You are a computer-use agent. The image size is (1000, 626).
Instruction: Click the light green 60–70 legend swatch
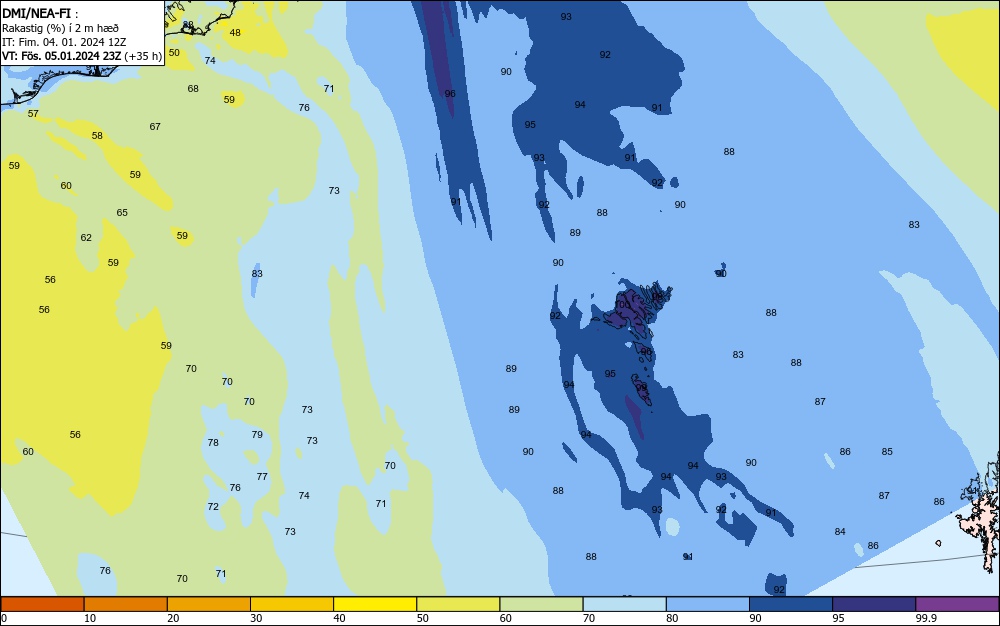pos(541,604)
